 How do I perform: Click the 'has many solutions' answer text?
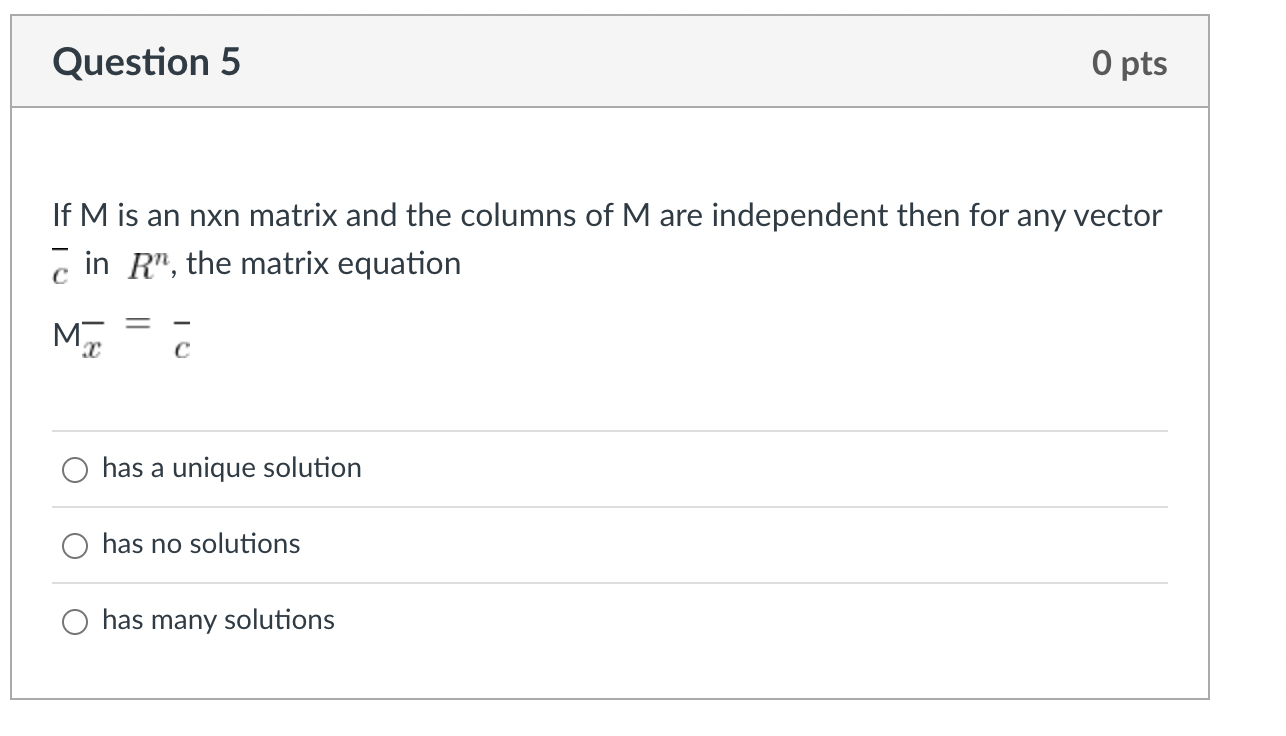tap(218, 620)
